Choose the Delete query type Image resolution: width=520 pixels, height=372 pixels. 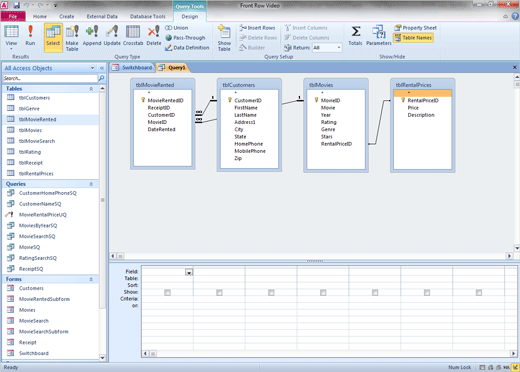coord(154,36)
